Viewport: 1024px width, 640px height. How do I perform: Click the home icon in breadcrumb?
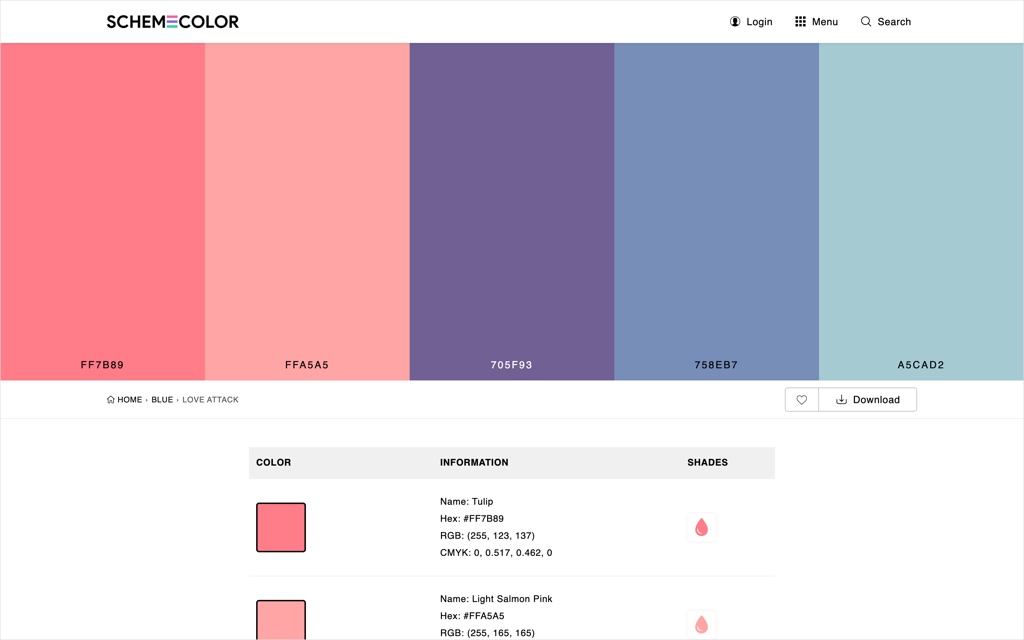(110, 400)
